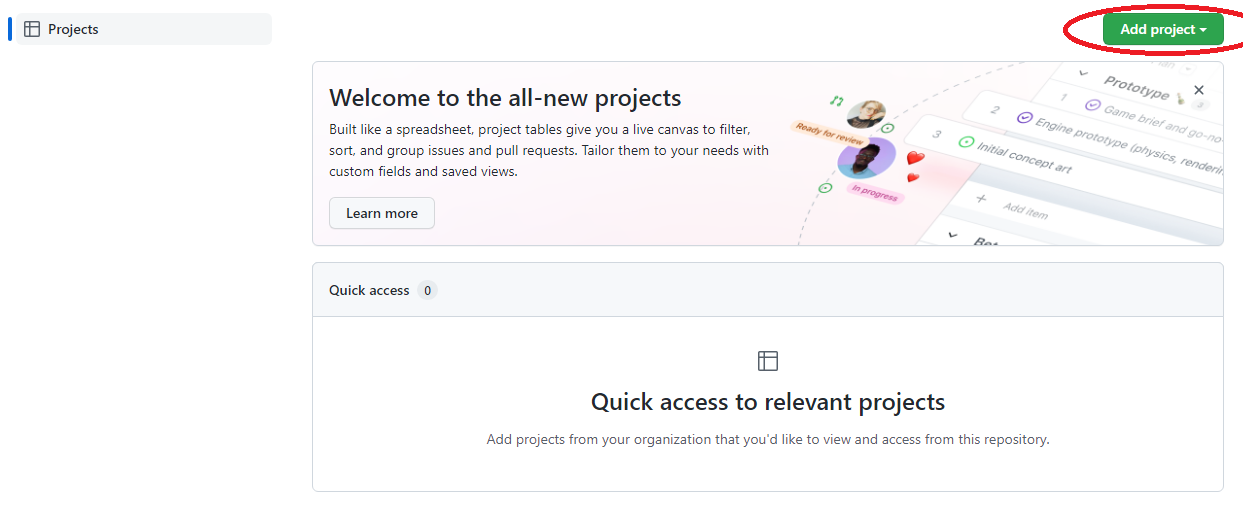Viewport: 1243px width, 512px height.
Task: Open the Add project dropdown
Action: tap(1162, 30)
